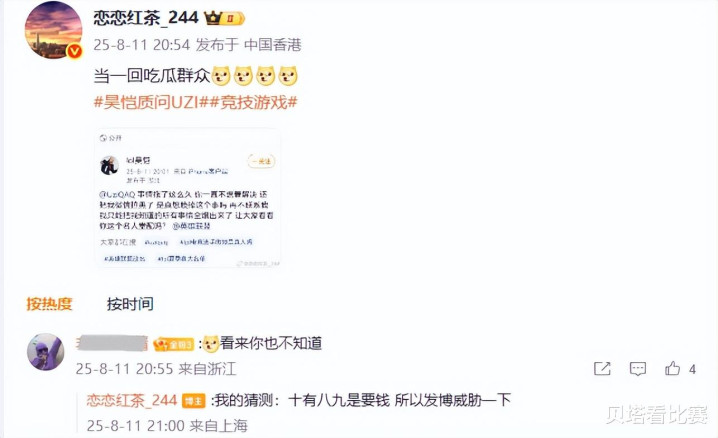The height and width of the screenshot is (438, 718).
Task: Sort comments by 按时间
Action: coord(130,304)
